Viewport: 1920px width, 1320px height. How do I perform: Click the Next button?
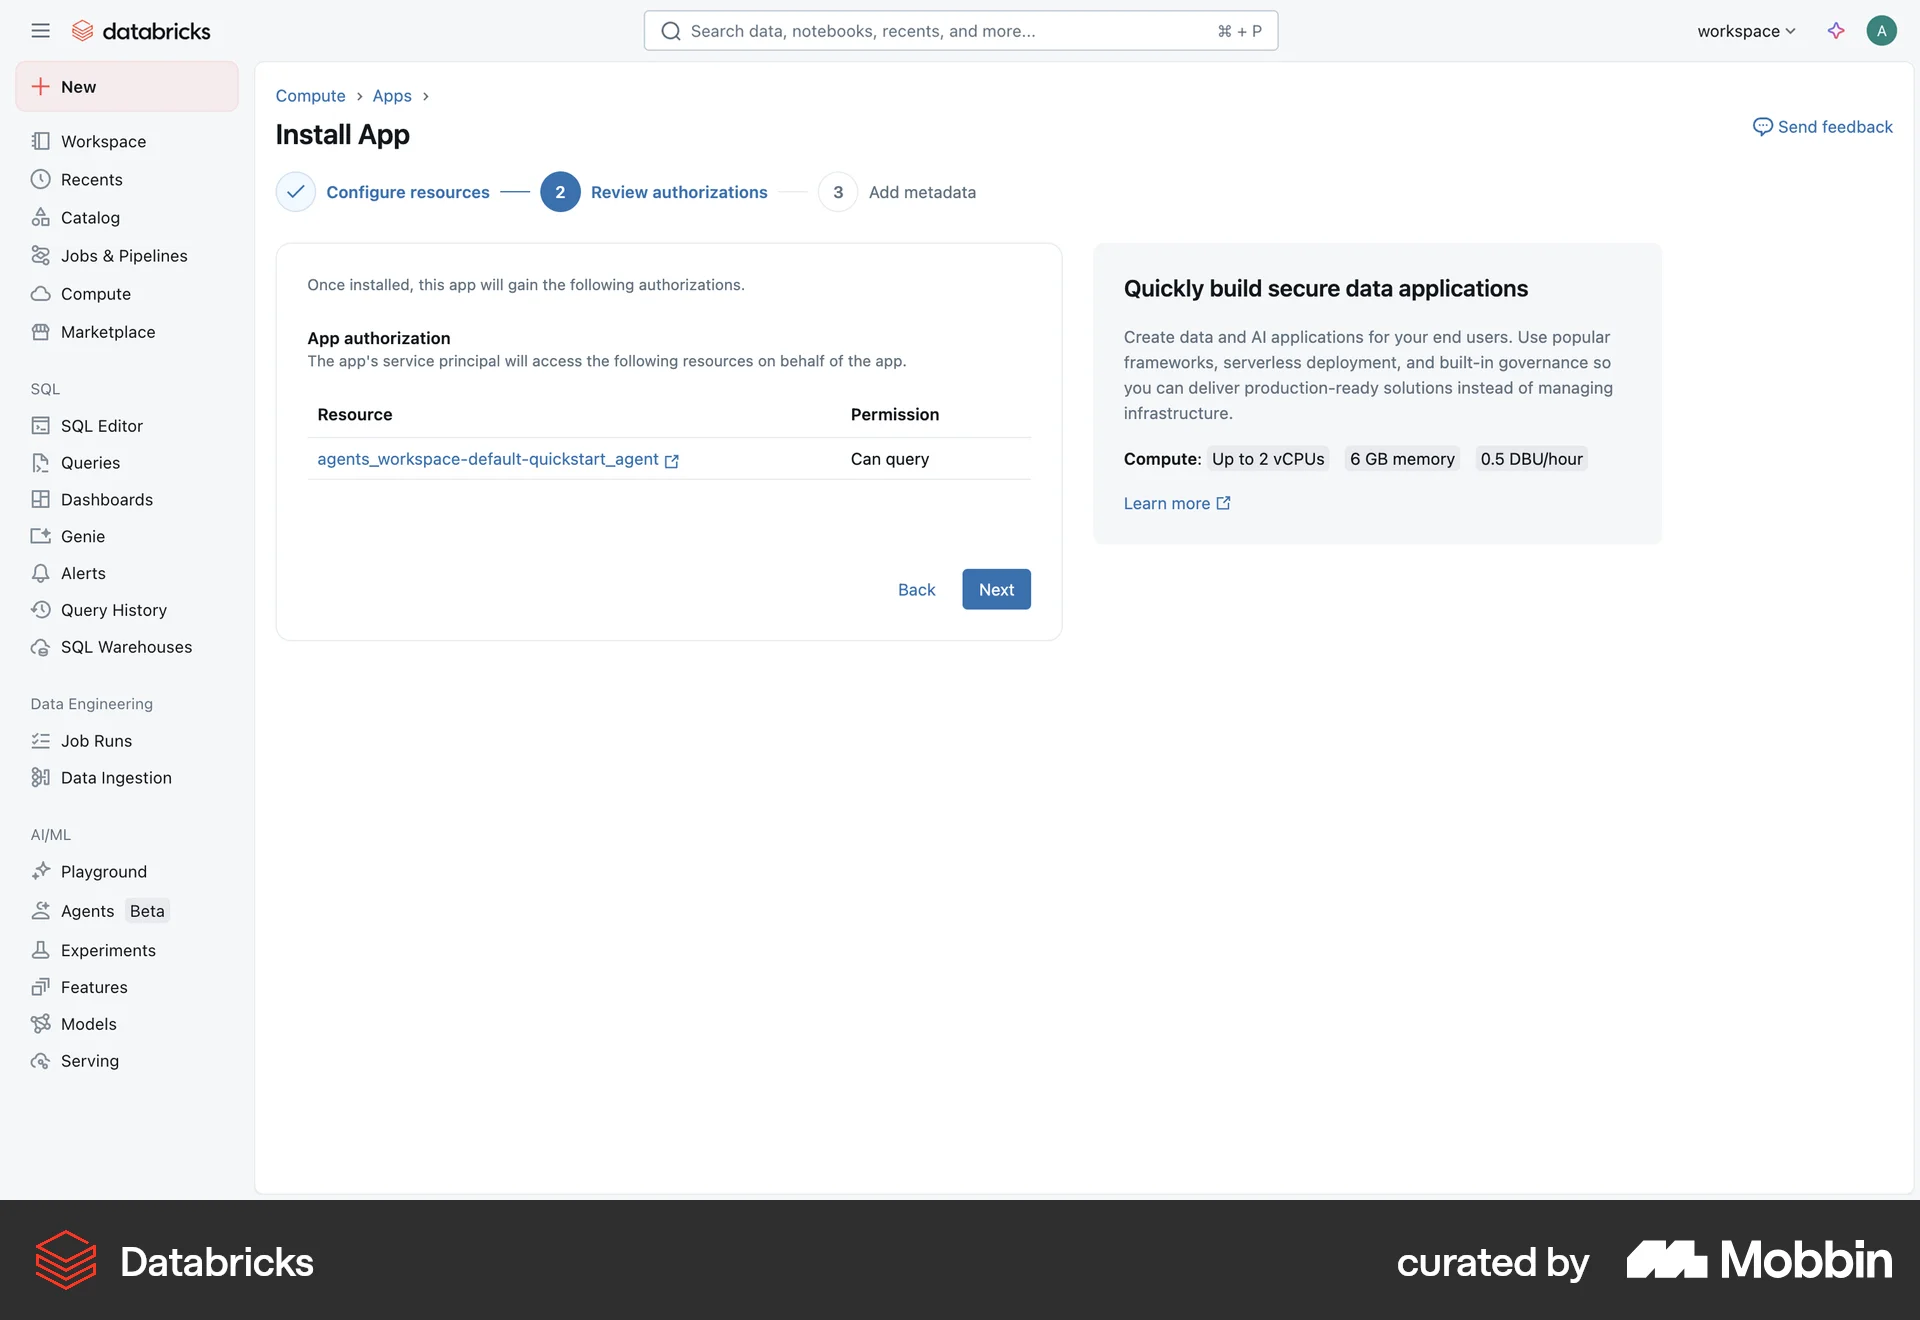click(995, 589)
